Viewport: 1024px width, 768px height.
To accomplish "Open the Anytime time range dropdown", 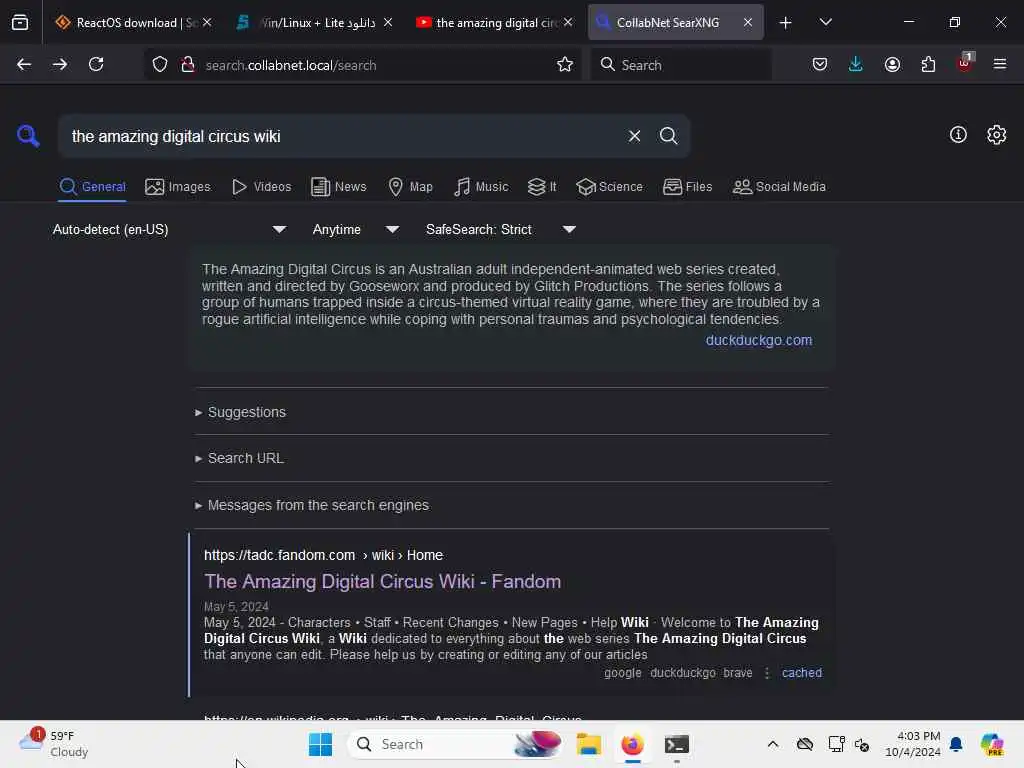I will 355,229.
